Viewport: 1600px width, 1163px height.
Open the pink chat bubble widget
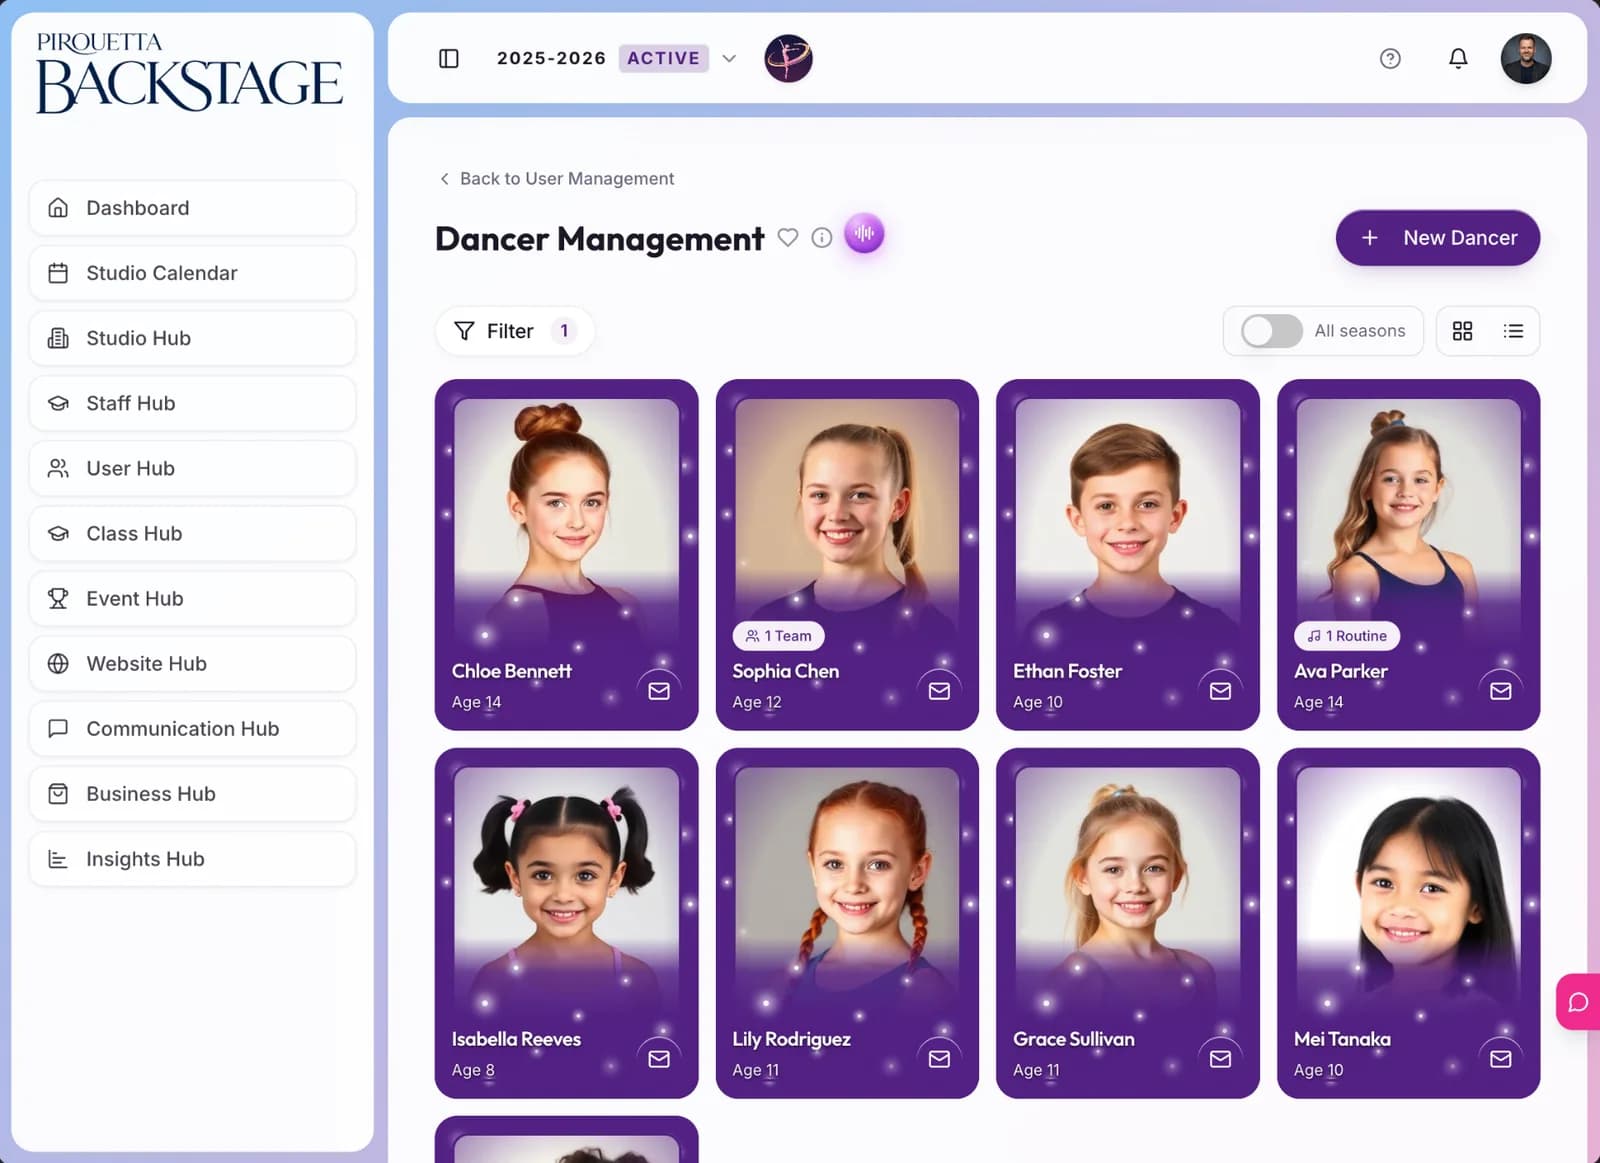click(x=1578, y=1002)
